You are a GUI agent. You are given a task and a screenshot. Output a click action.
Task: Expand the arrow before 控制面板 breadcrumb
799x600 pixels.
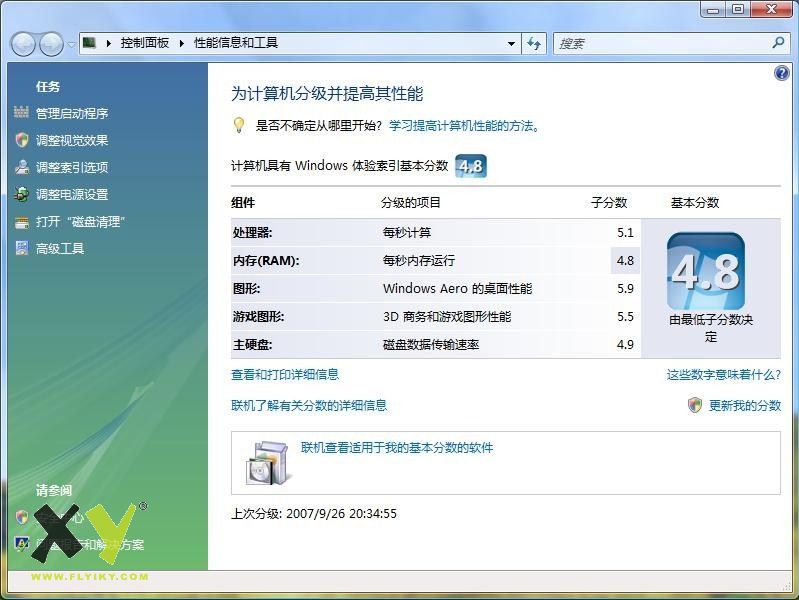[x=109, y=43]
